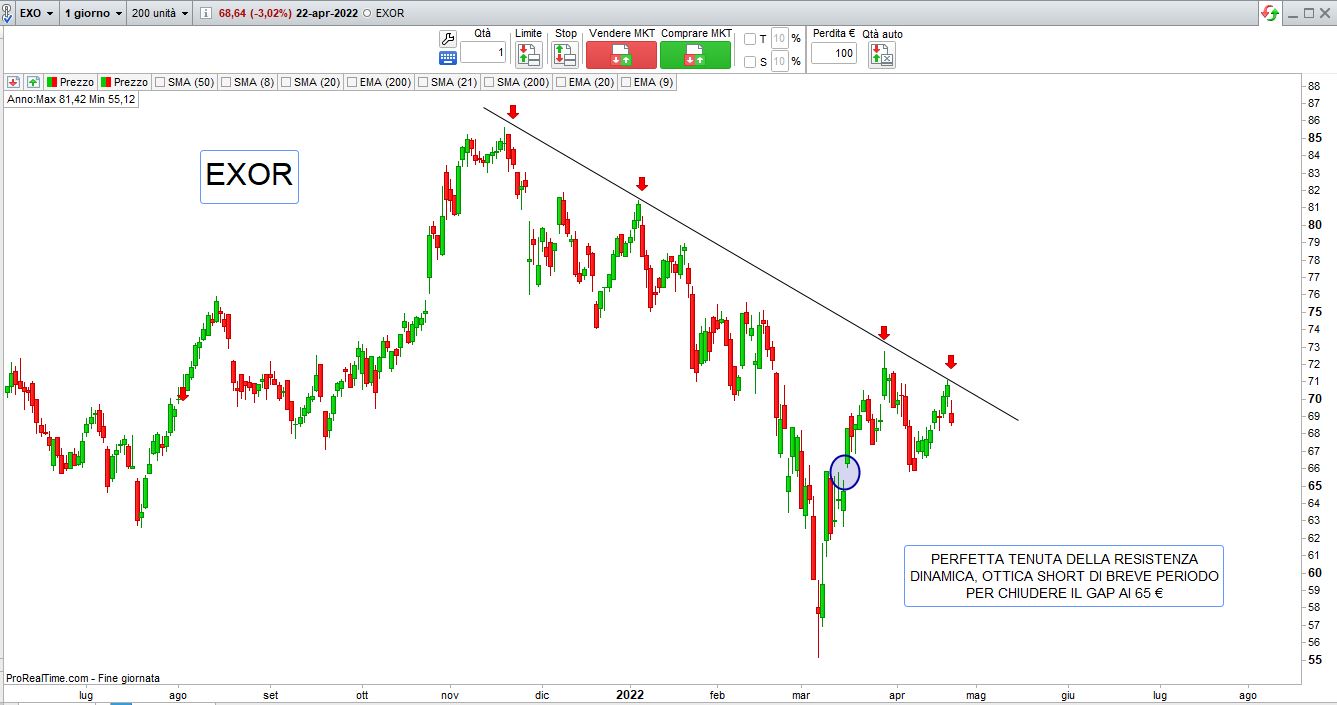This screenshot has width=1337, height=705.
Task: Enable the SMA (20) indicator
Action: tap(286, 82)
